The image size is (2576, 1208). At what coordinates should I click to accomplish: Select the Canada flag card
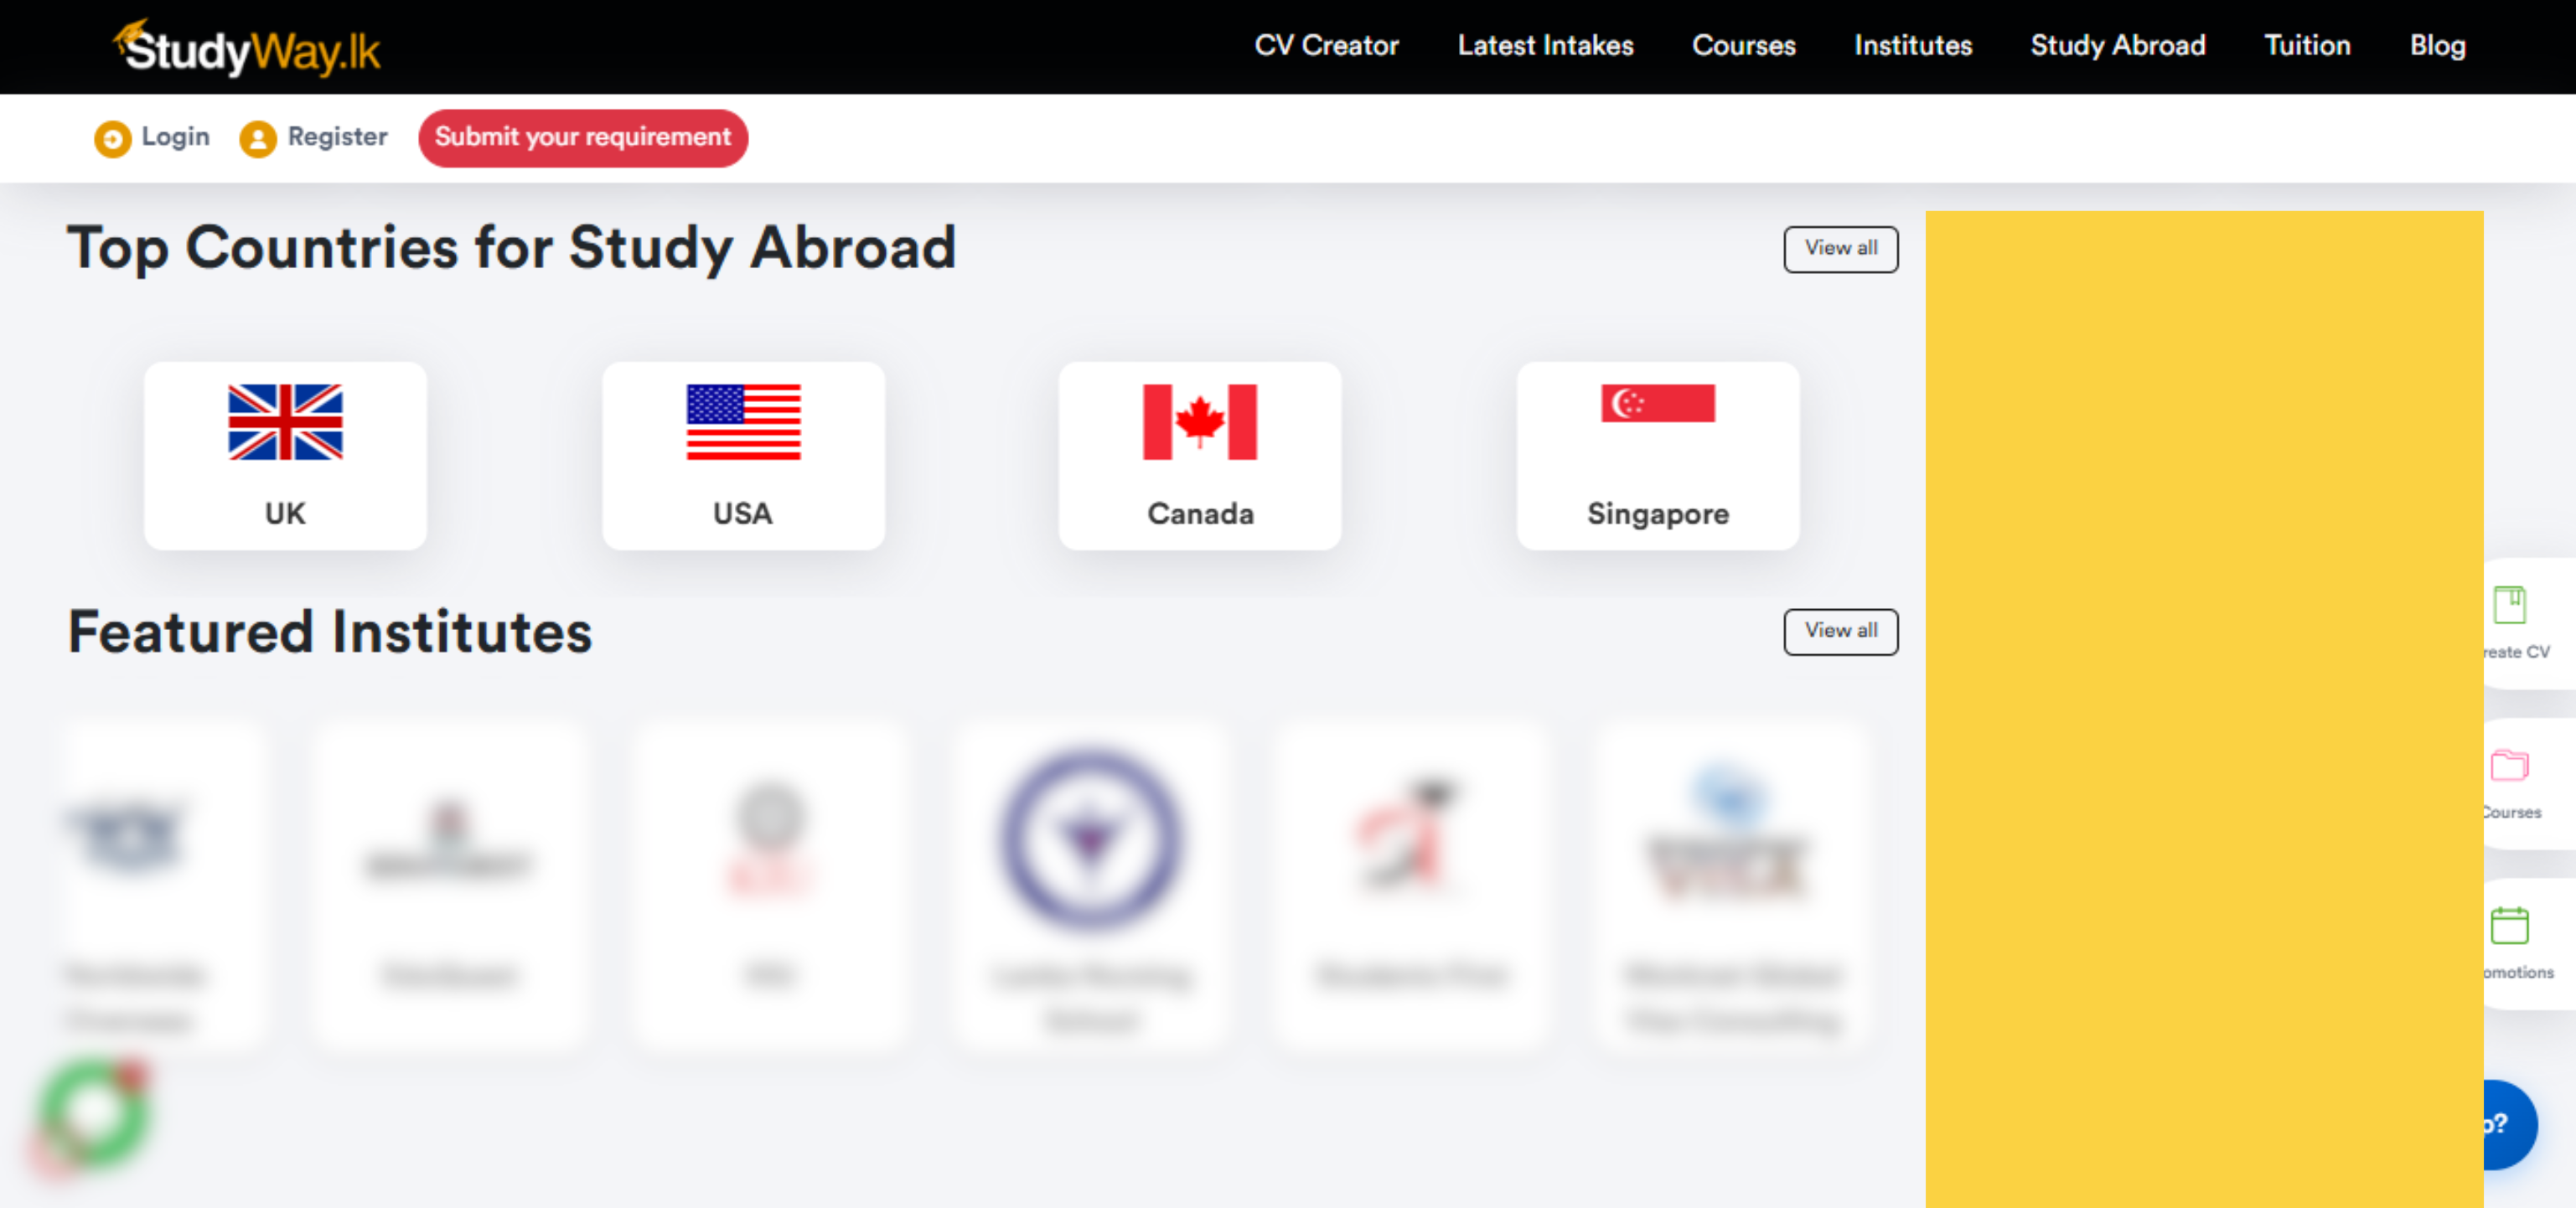[x=1199, y=455]
